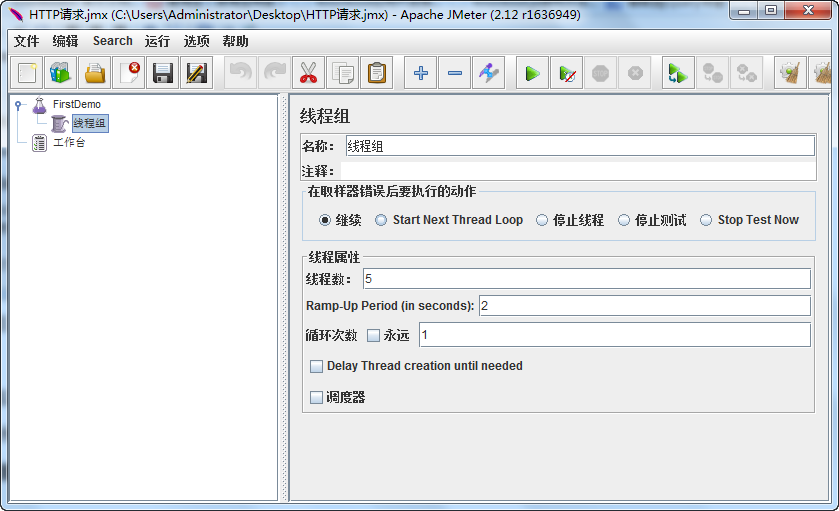This screenshot has width=839, height=511.
Task: Click the Undo arrow icon
Action: pos(241,73)
